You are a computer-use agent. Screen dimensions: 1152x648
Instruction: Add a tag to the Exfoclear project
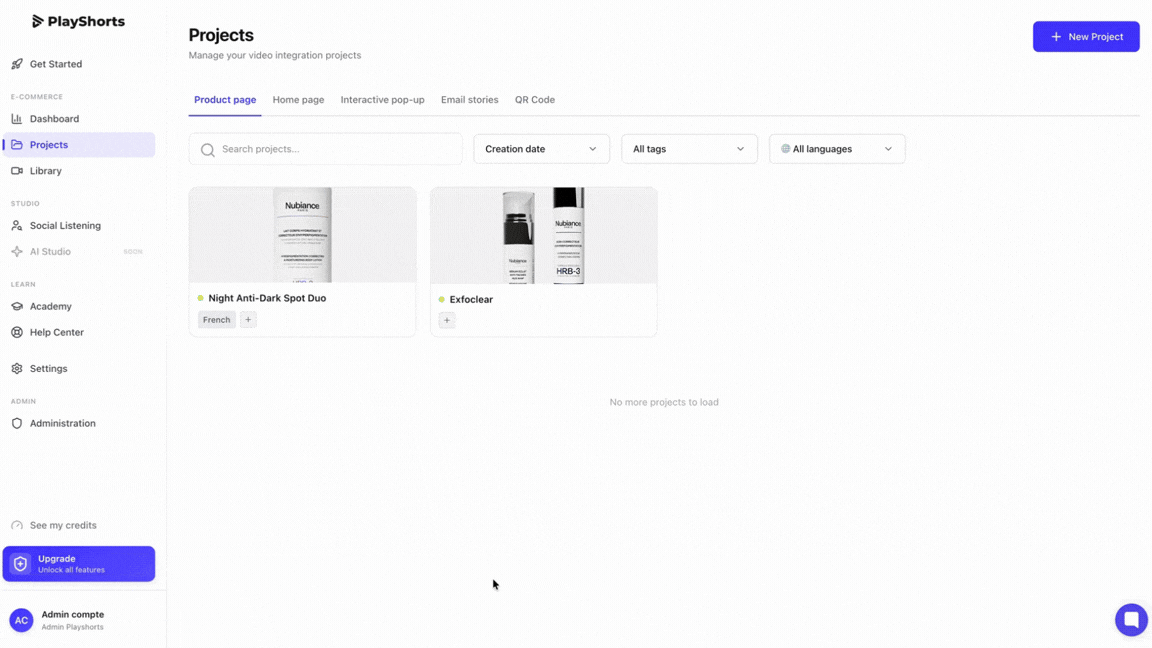447,320
